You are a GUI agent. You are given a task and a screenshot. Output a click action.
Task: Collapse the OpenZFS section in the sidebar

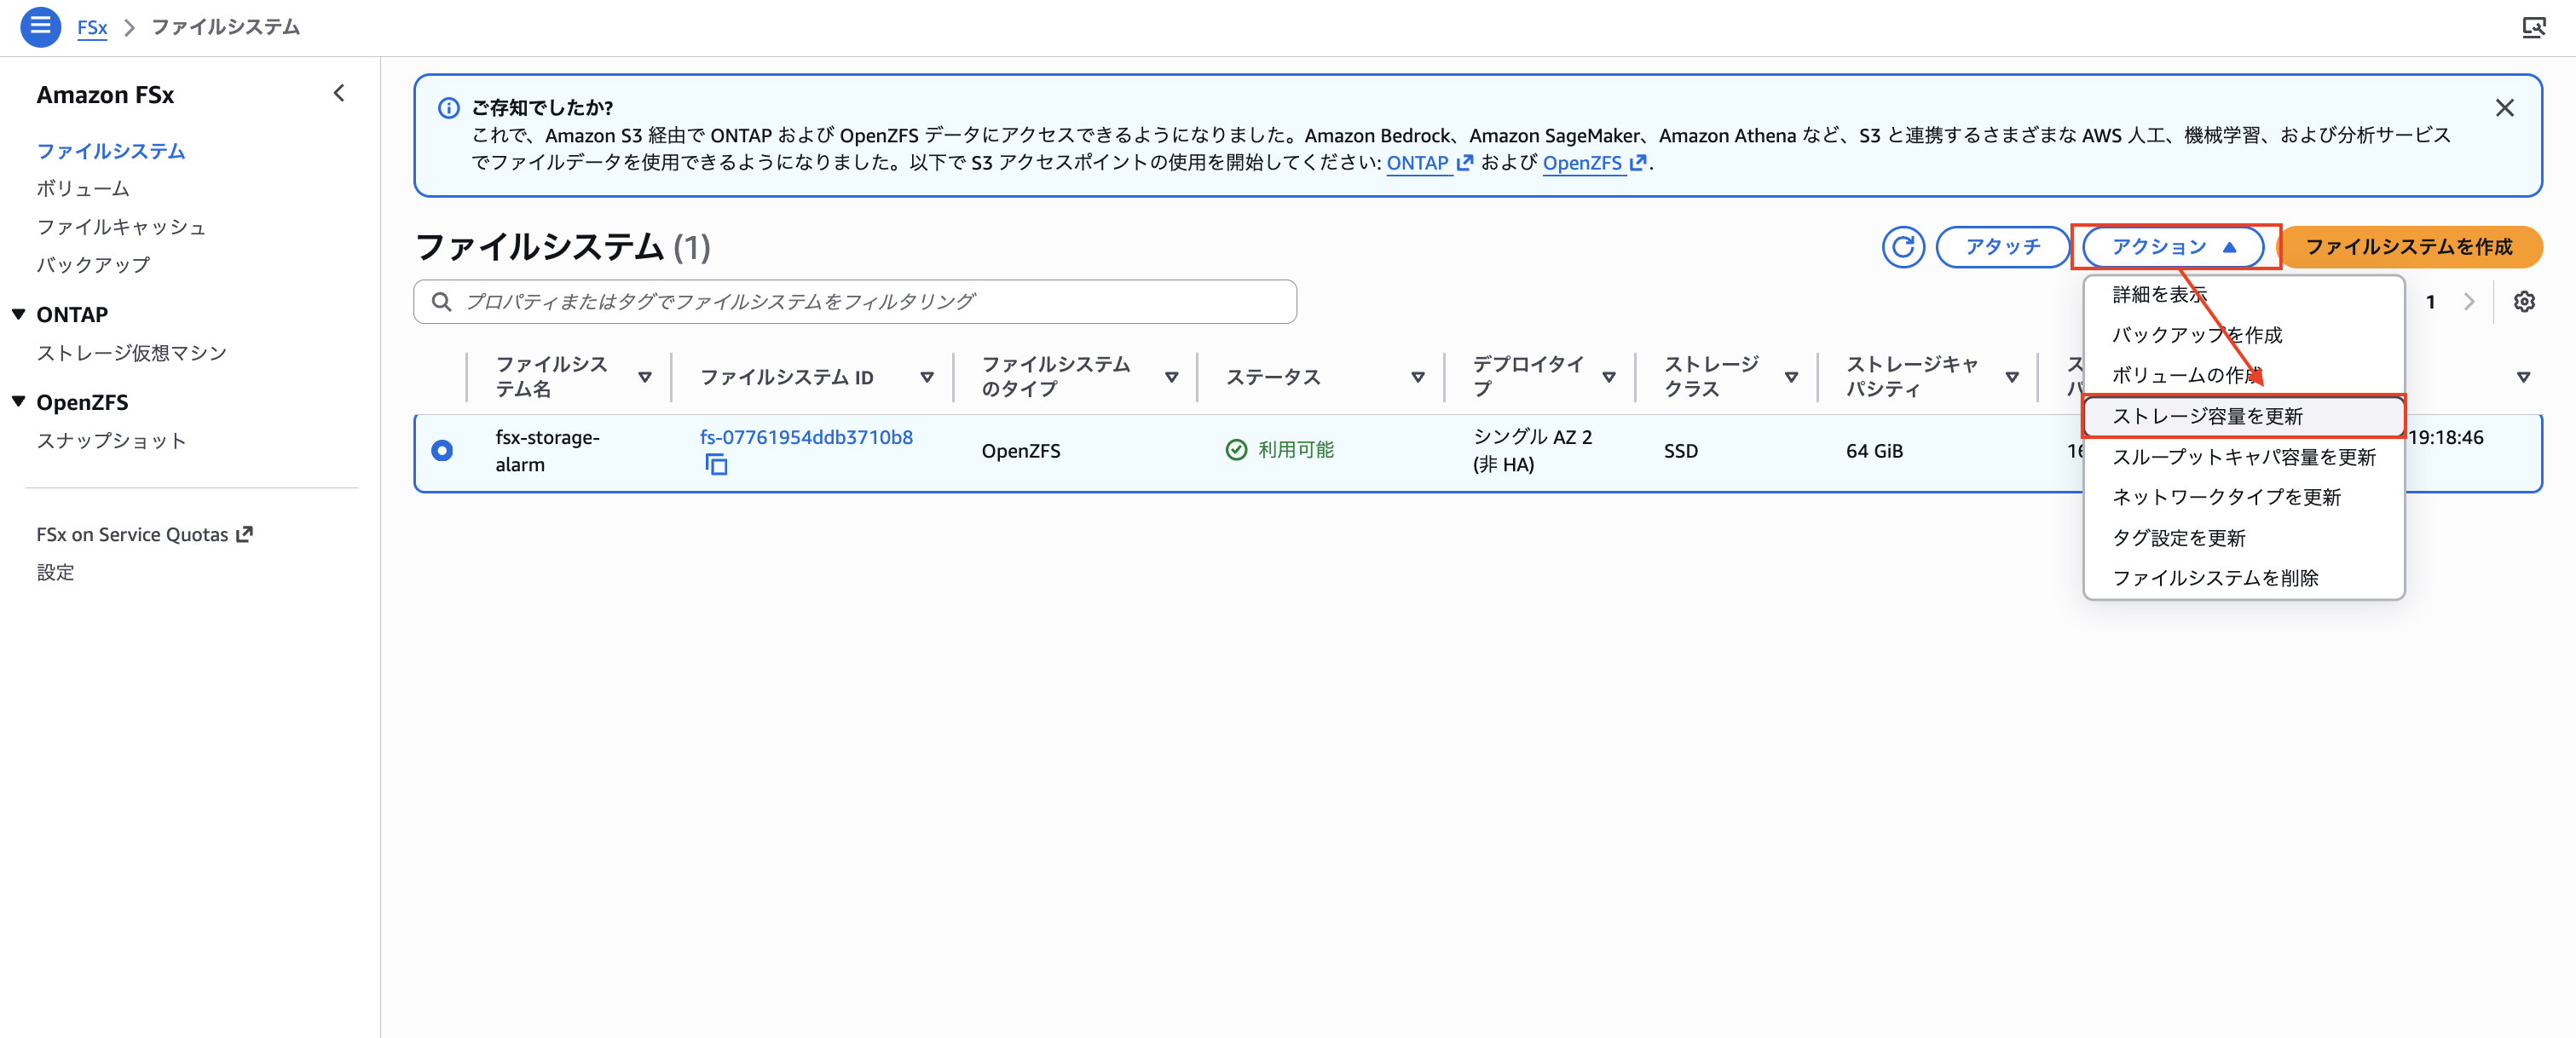point(18,401)
